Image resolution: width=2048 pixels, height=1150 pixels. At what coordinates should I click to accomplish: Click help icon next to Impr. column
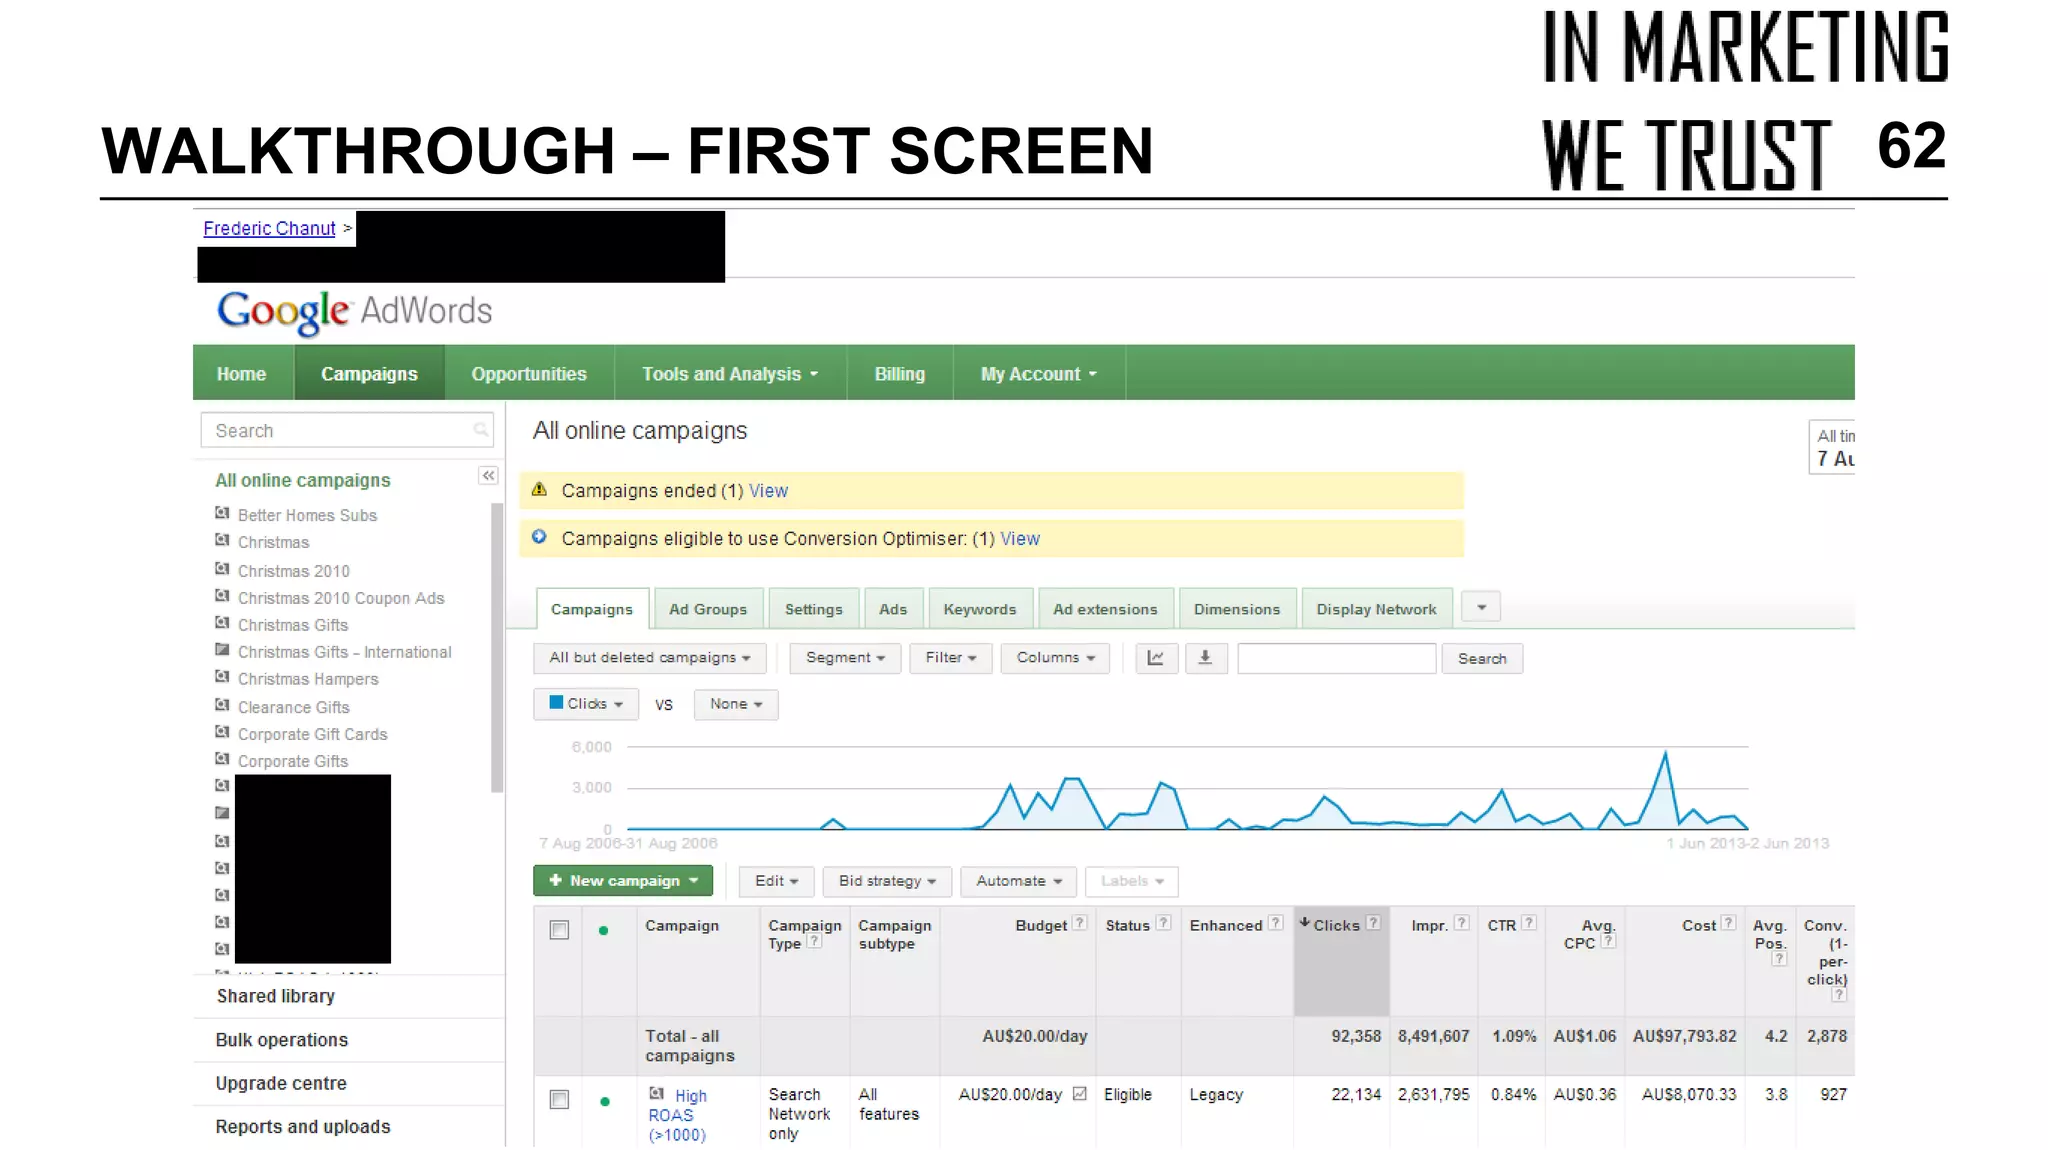coord(1461,924)
